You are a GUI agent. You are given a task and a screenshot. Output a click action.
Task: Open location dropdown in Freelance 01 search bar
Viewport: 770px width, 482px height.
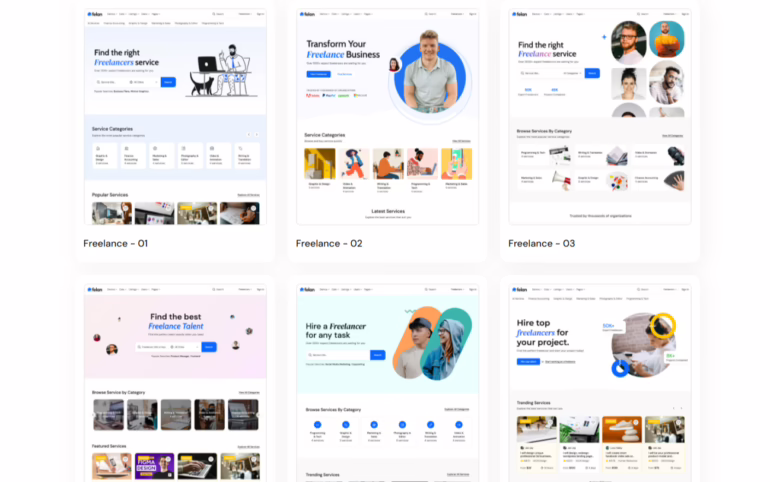tap(143, 82)
